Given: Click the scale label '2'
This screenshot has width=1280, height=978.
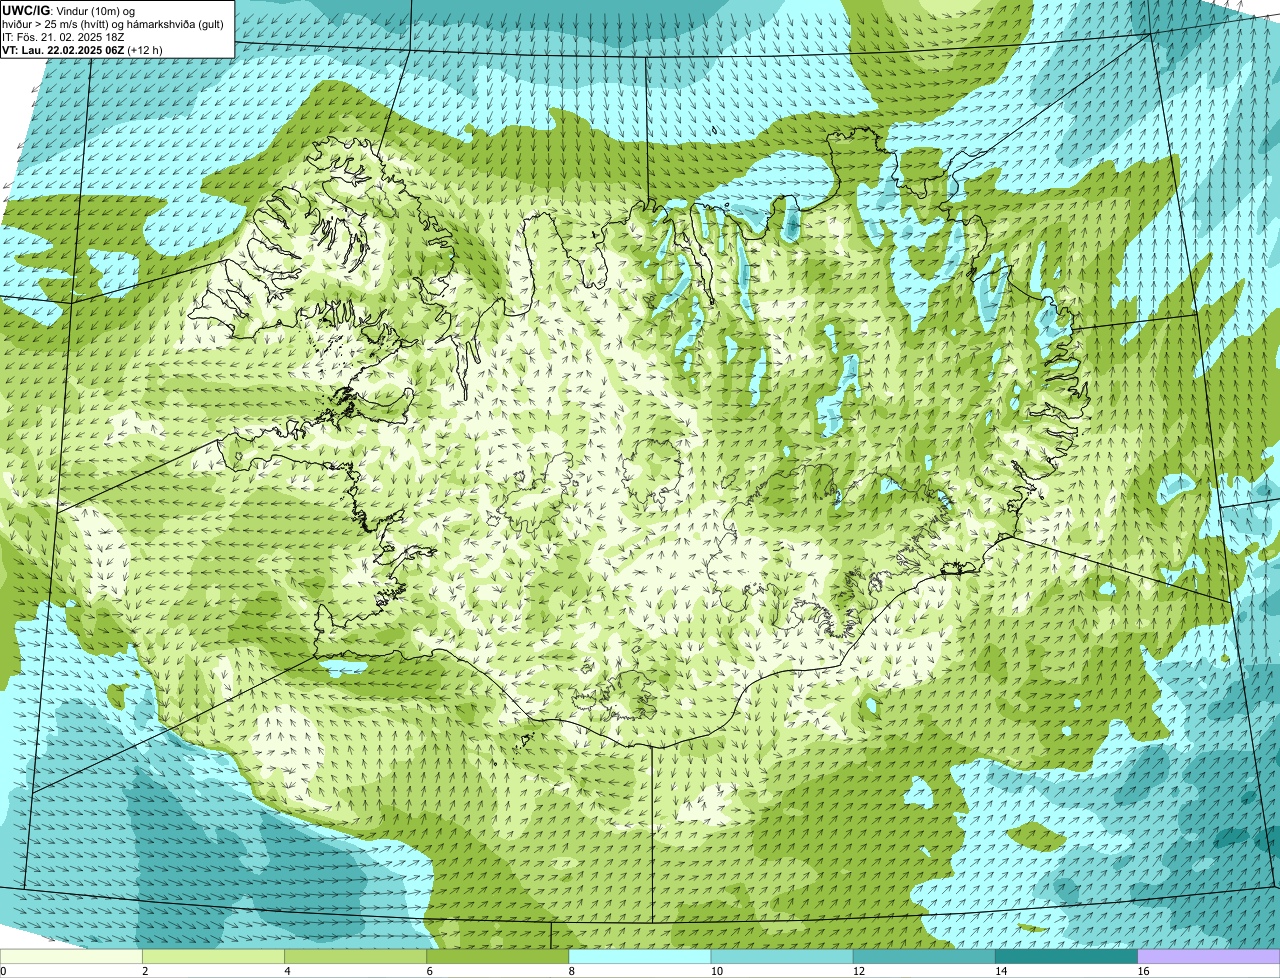Looking at the screenshot, I should point(145,971).
